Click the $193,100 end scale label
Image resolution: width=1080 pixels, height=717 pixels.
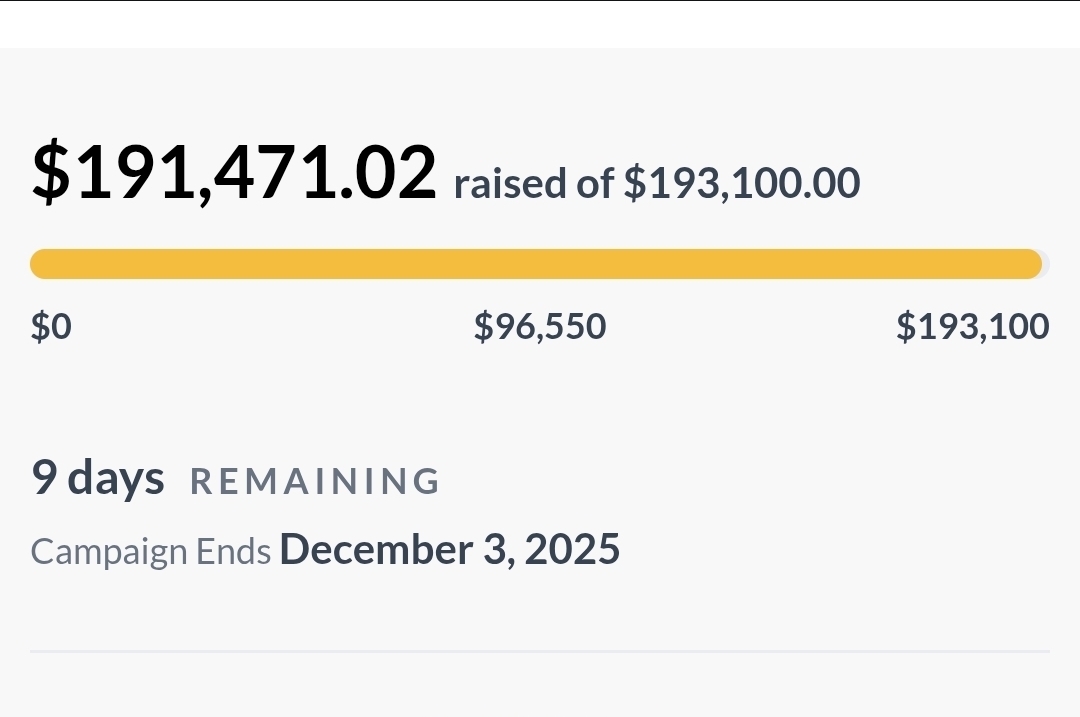(972, 327)
